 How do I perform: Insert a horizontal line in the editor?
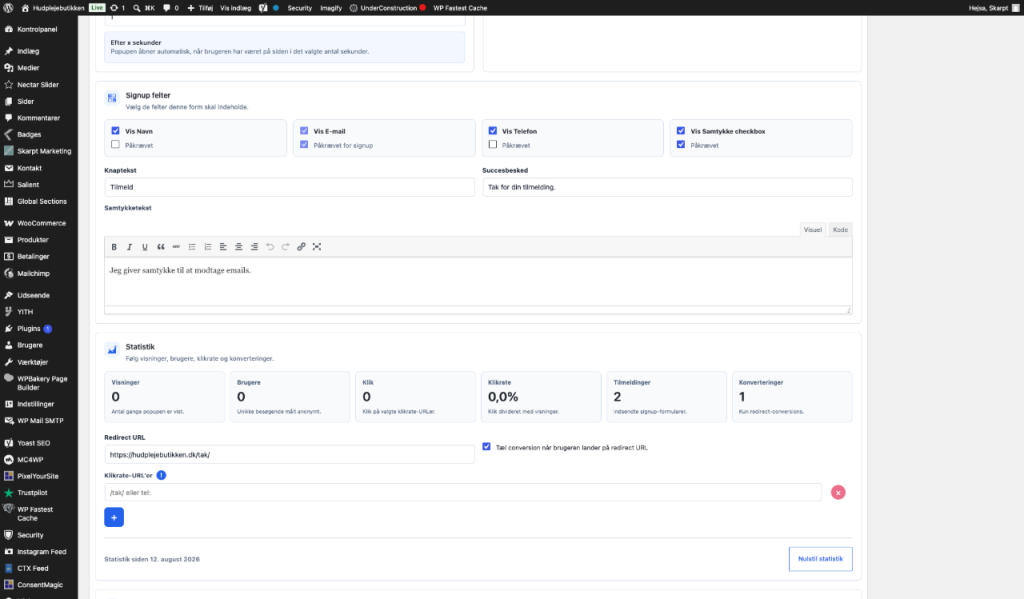(x=176, y=247)
